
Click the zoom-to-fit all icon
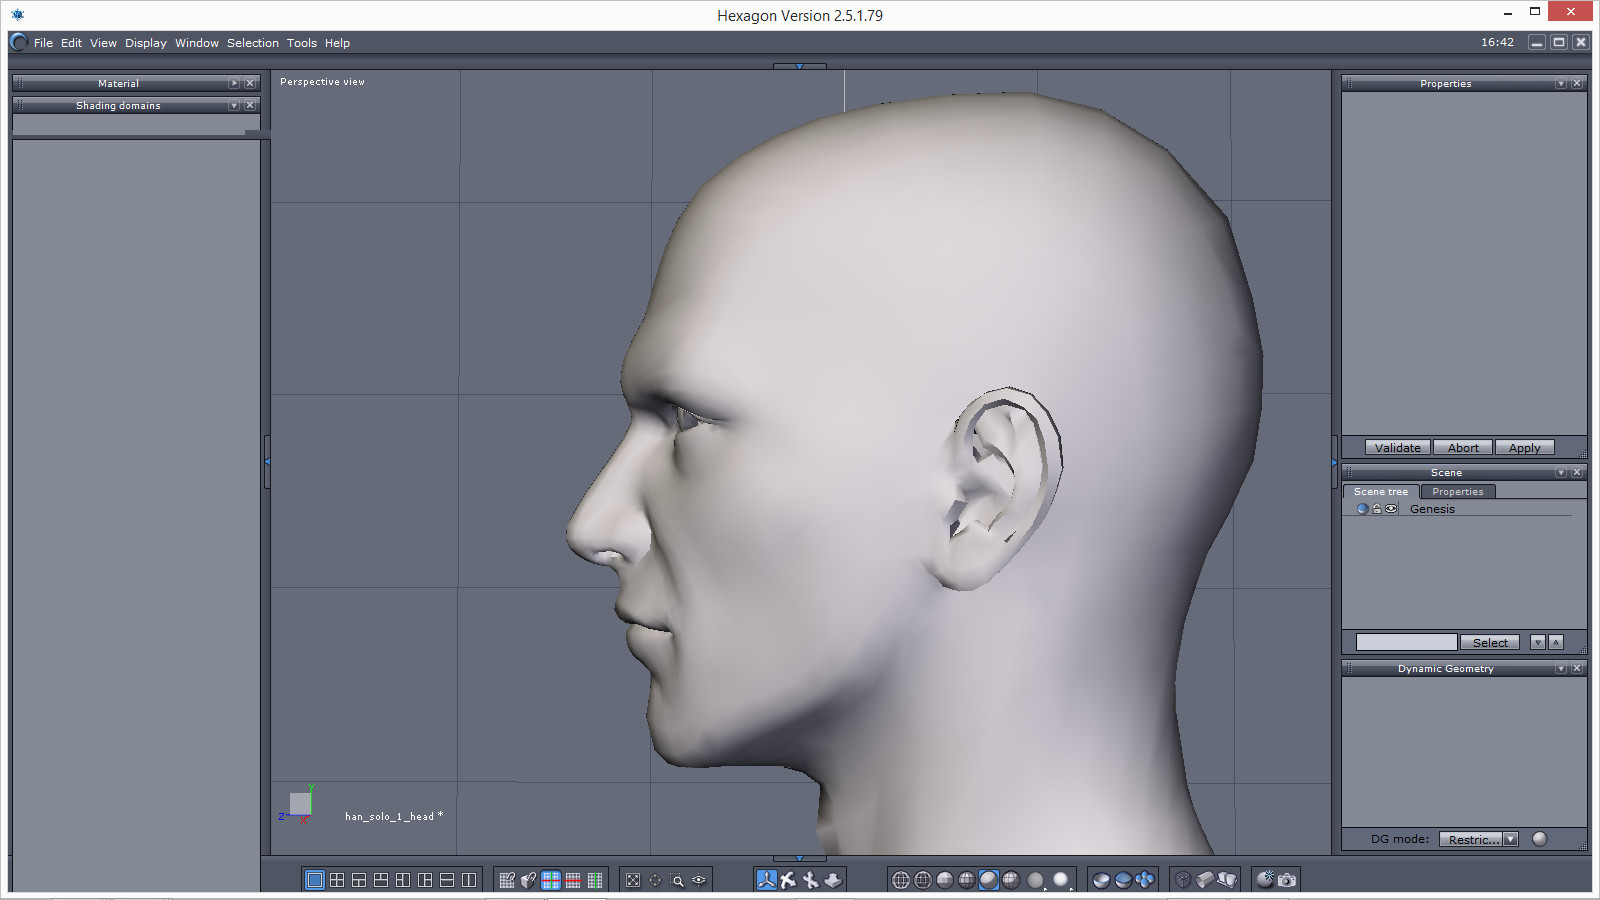(x=633, y=880)
